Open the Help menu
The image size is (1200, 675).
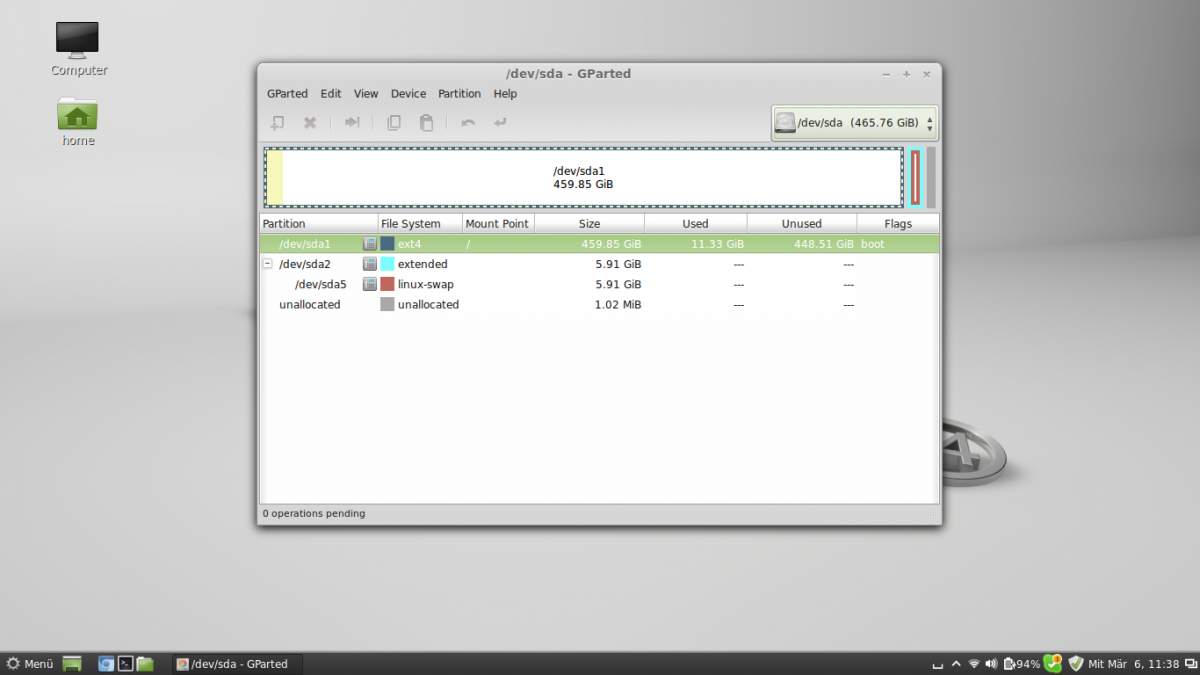505,94
